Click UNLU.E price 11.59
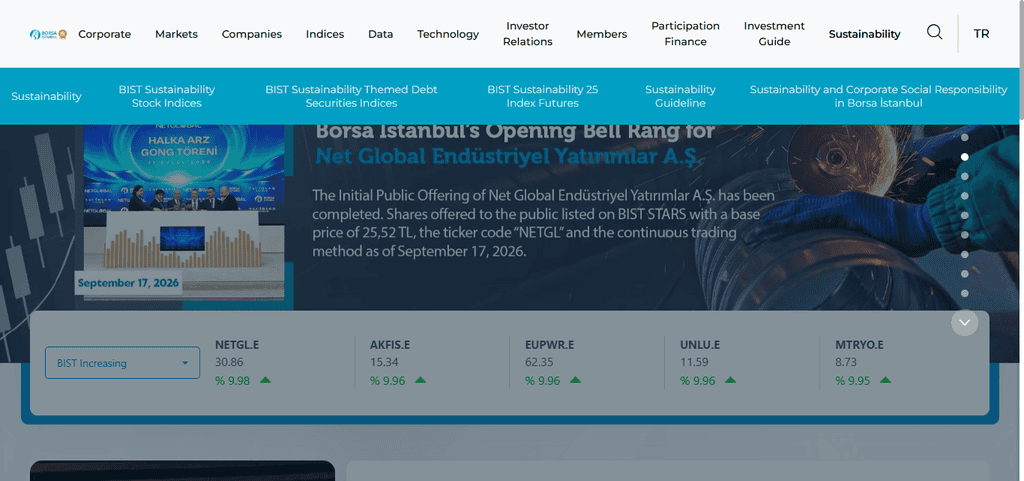 coord(693,362)
